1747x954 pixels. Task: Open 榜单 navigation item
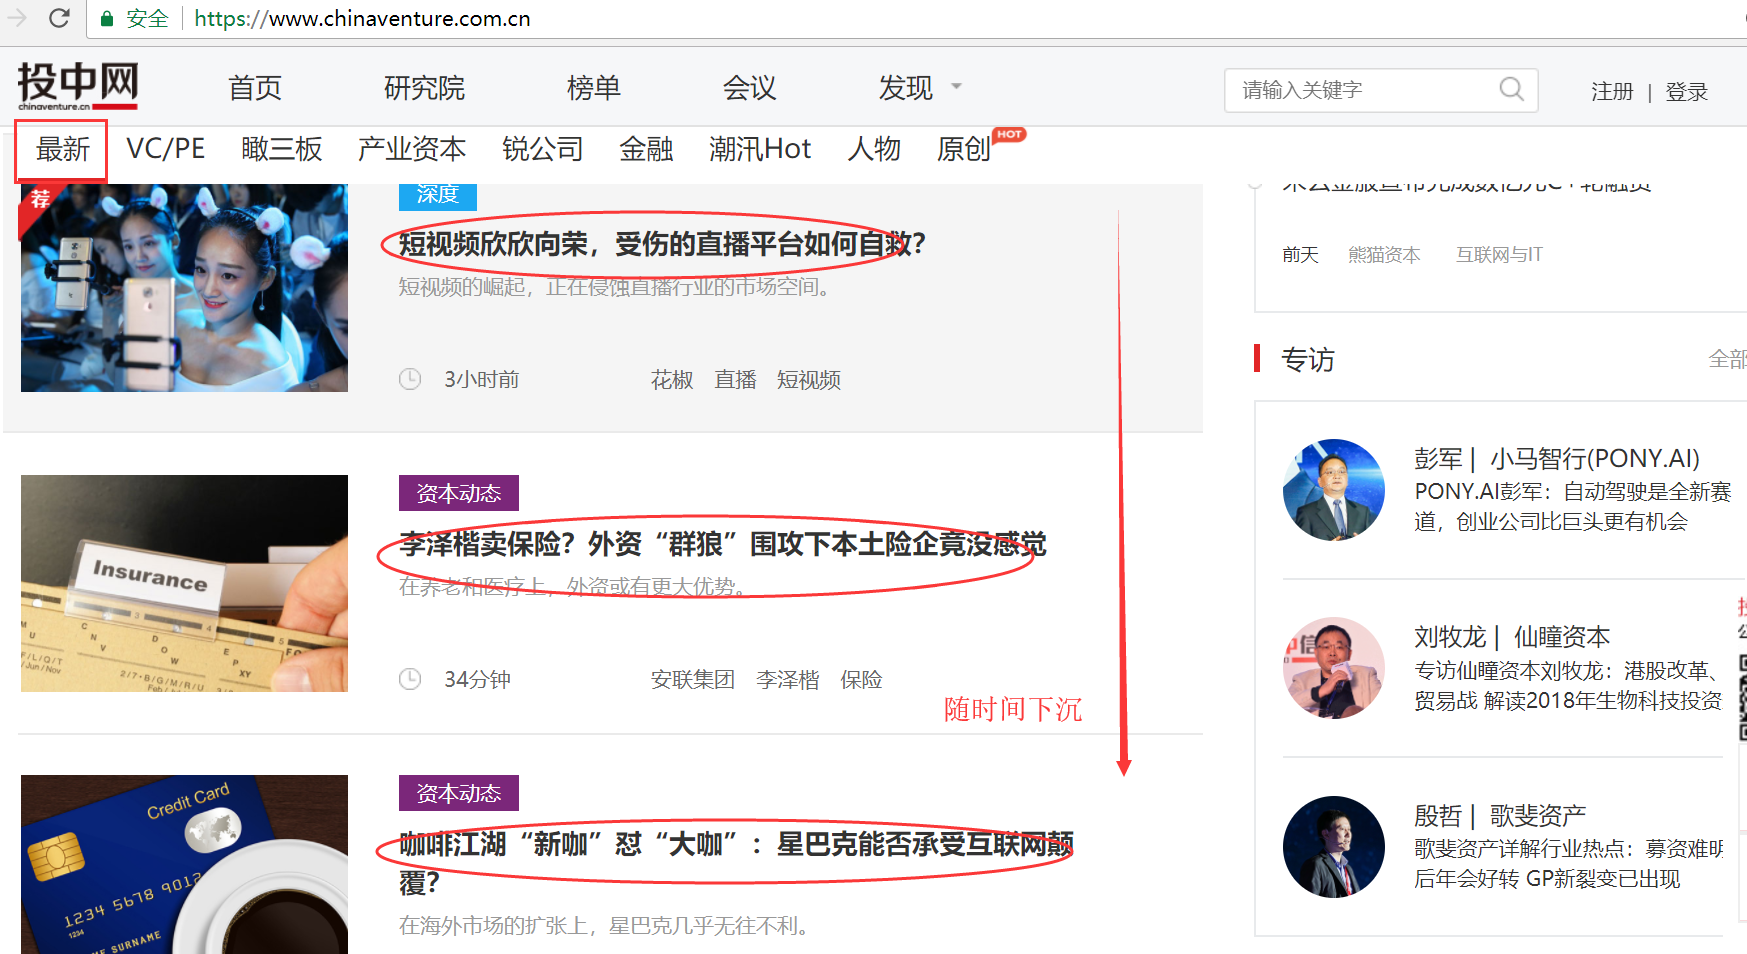[x=594, y=88]
